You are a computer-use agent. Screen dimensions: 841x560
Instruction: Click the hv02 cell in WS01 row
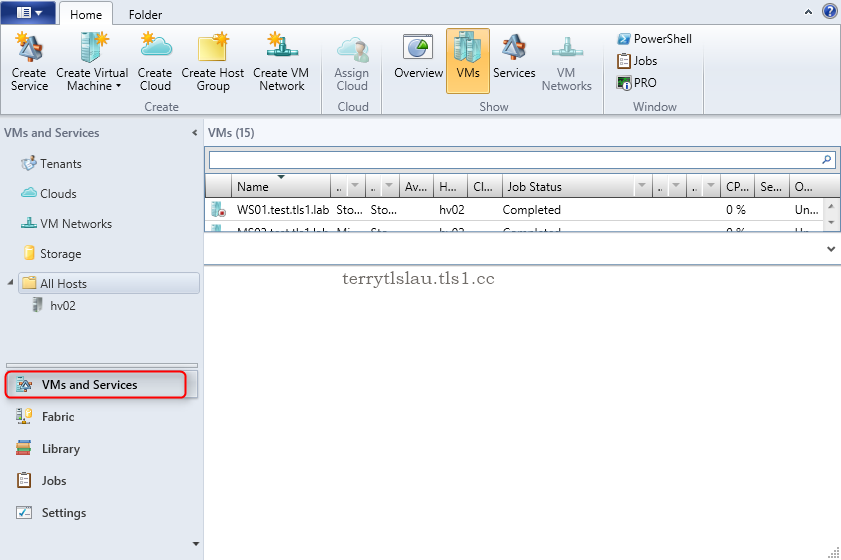click(x=452, y=210)
